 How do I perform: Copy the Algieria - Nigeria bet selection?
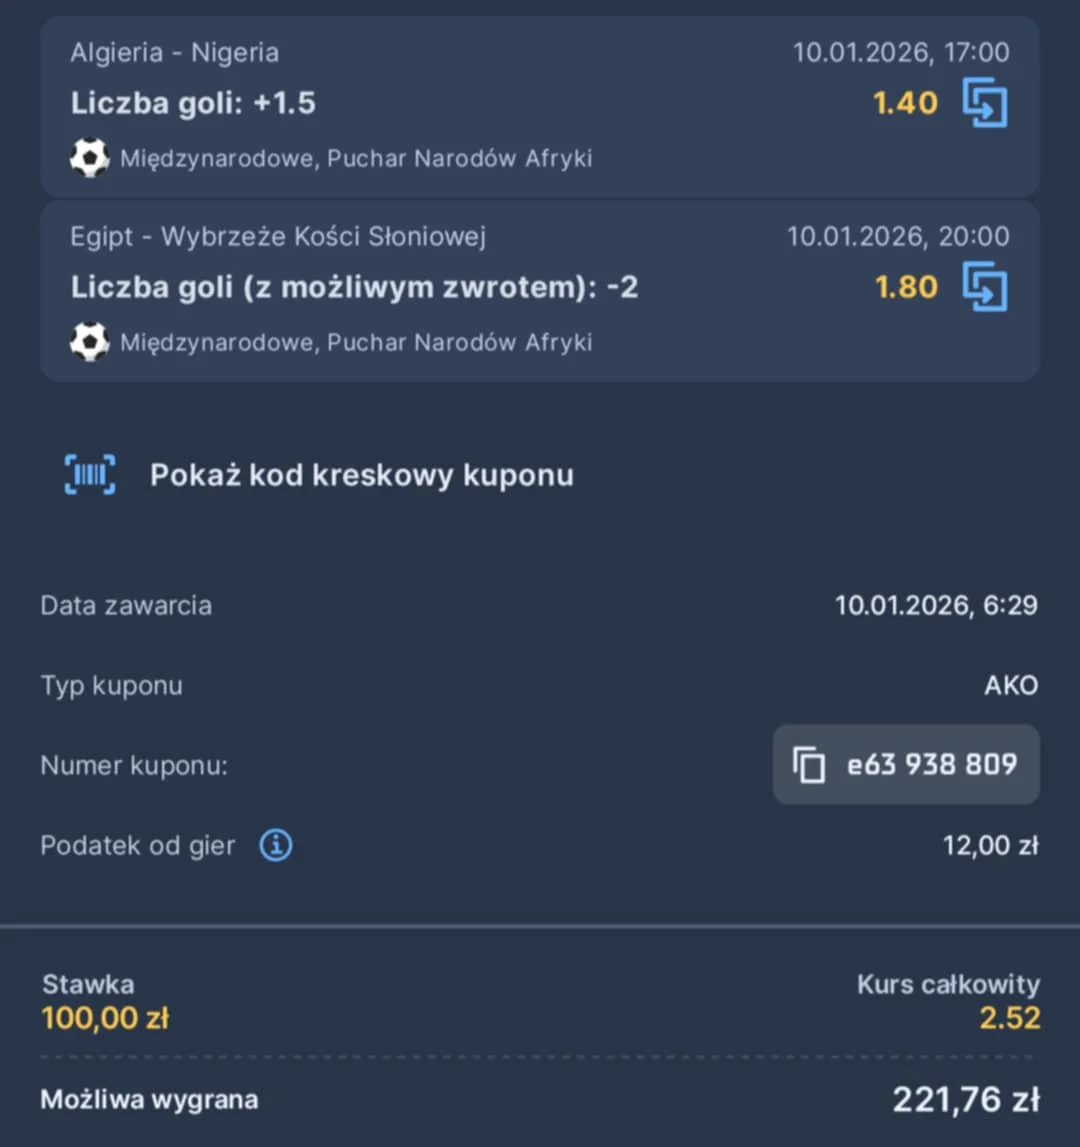985,104
